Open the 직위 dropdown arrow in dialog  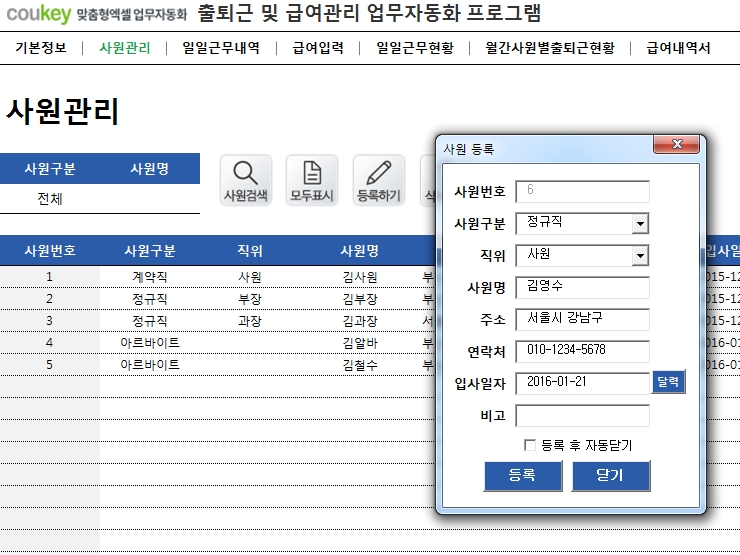640,256
